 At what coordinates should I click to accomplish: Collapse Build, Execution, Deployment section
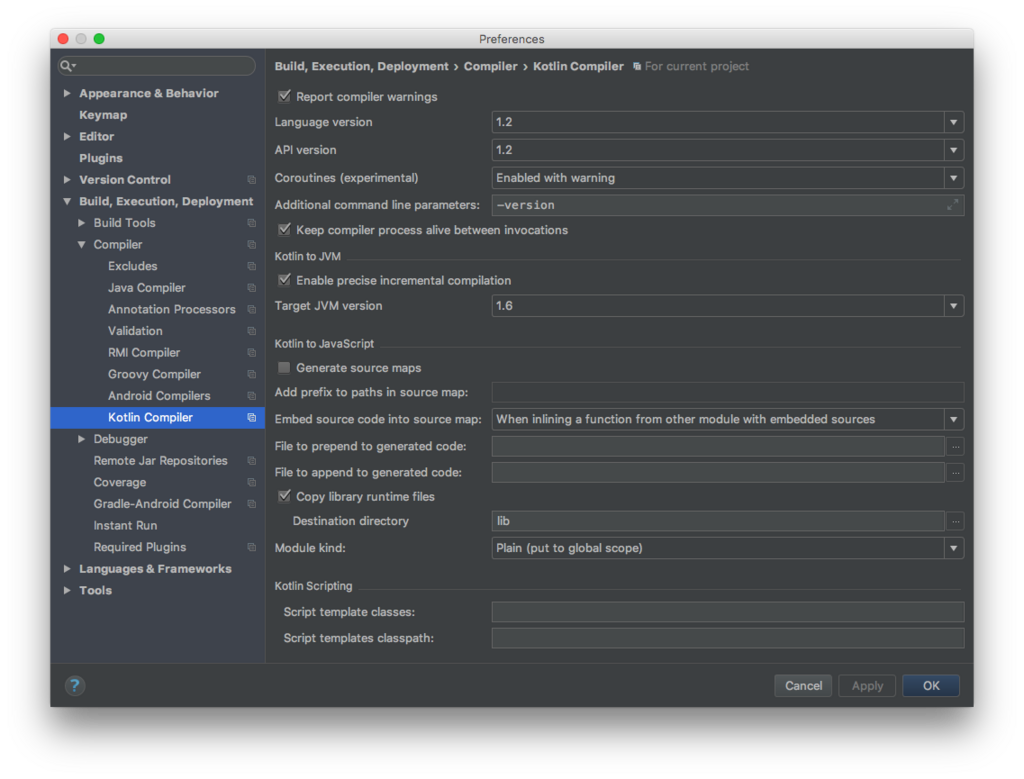67,201
